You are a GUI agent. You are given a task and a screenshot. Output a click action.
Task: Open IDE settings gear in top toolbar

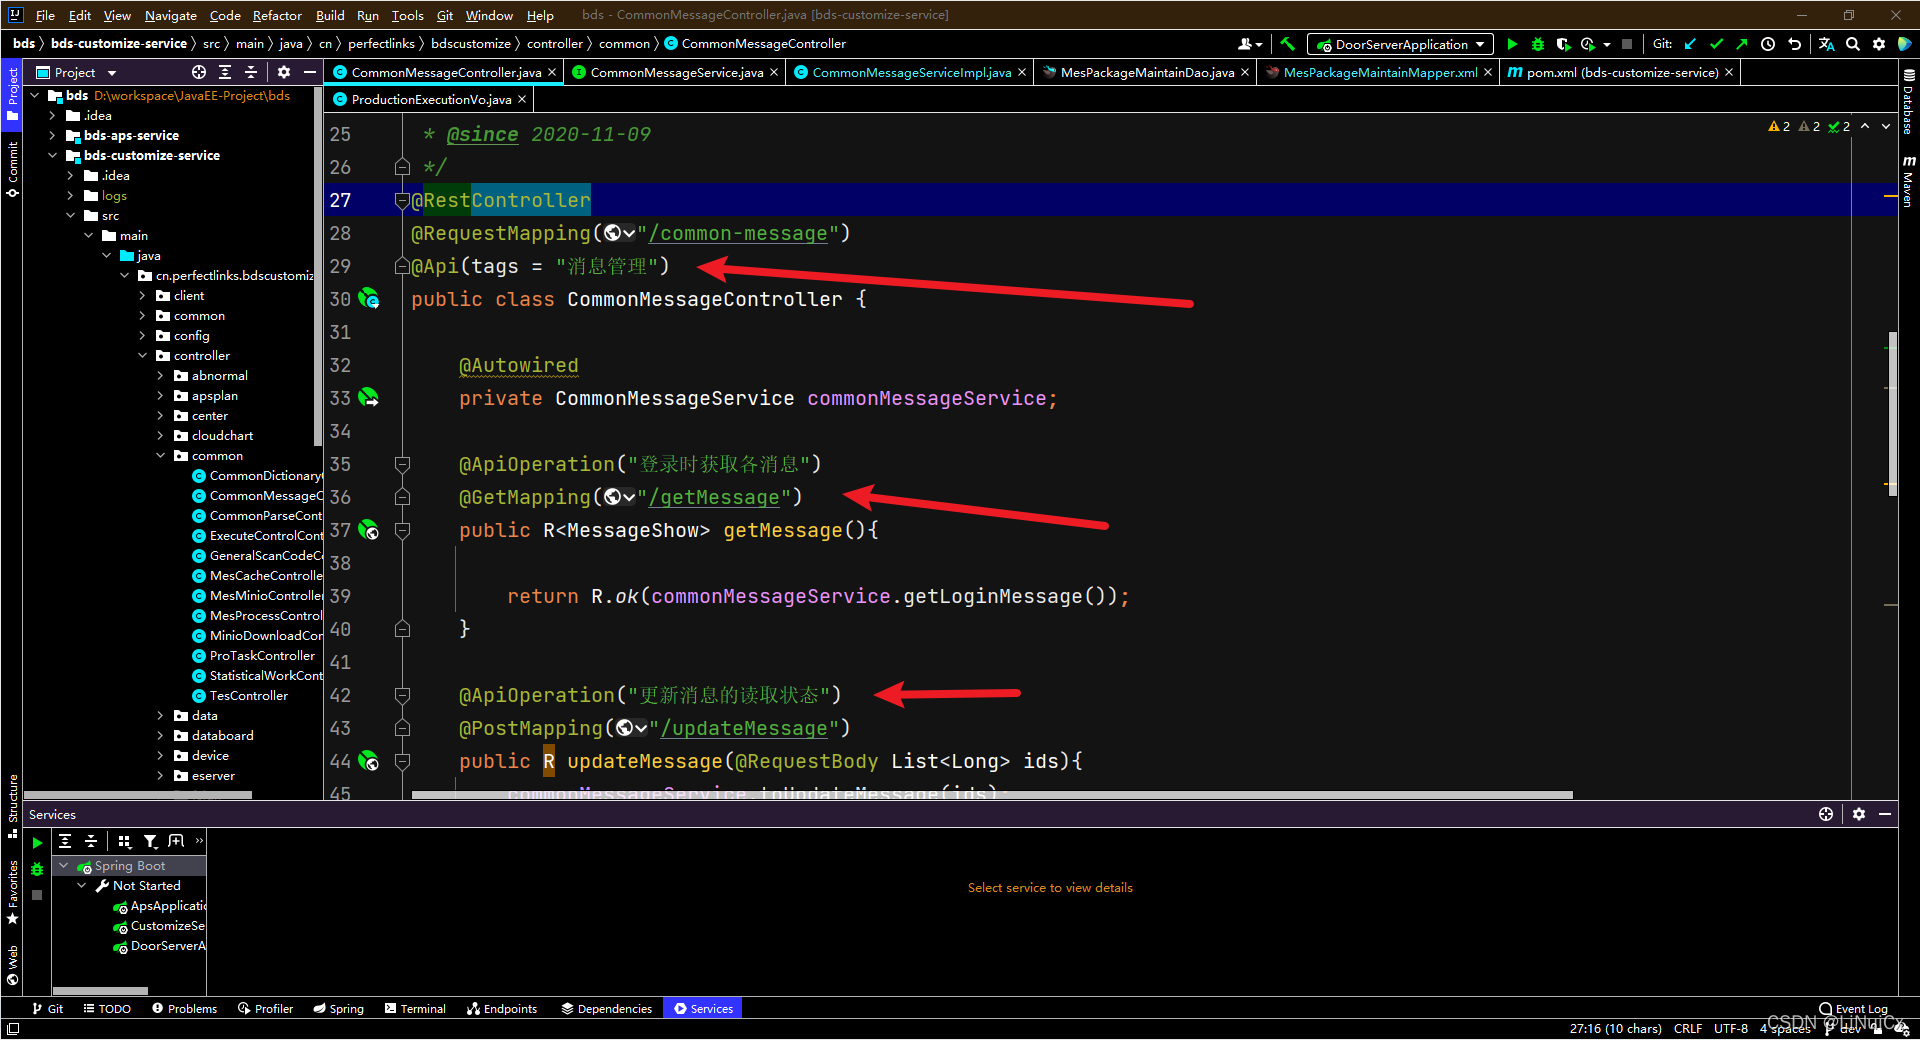(x=1879, y=44)
